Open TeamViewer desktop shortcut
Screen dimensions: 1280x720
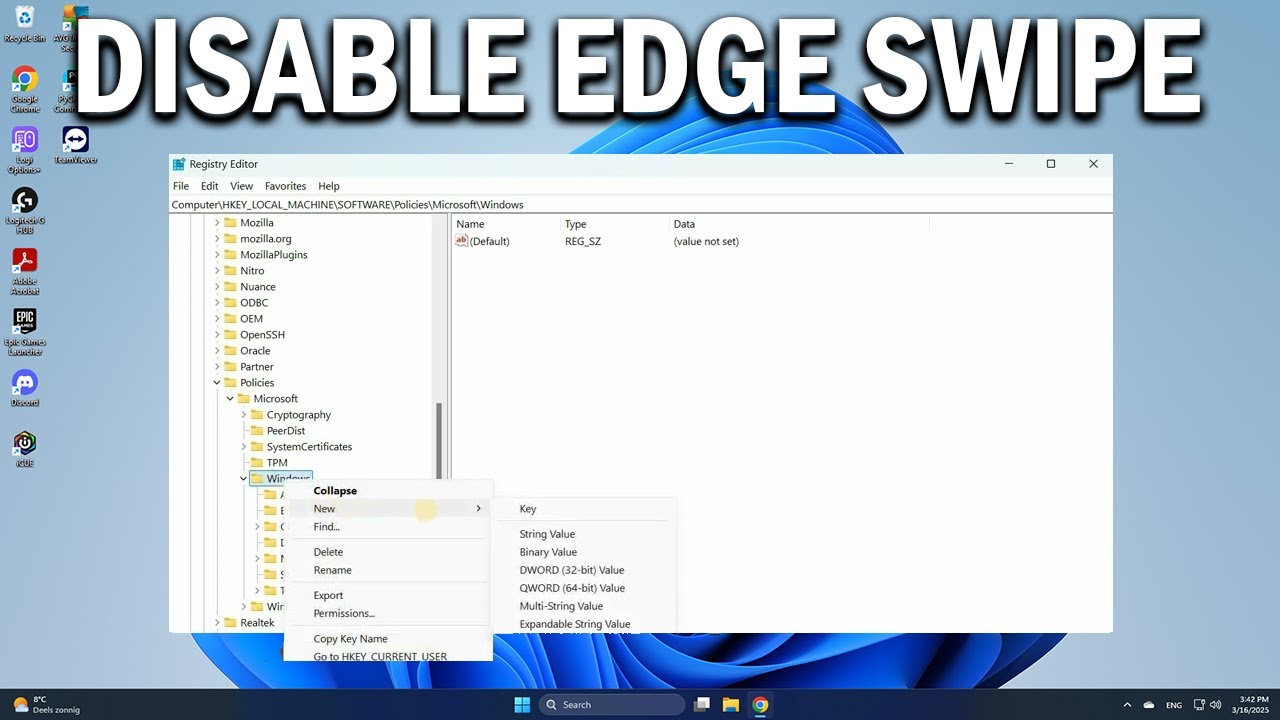(x=75, y=146)
